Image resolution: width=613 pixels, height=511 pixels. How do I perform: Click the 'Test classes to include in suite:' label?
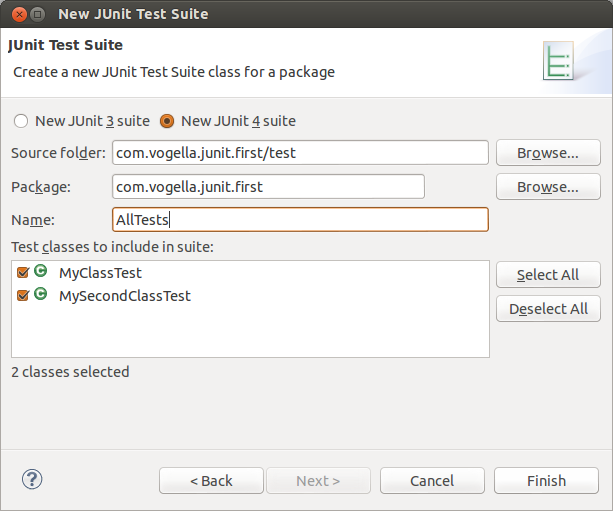coord(112,247)
